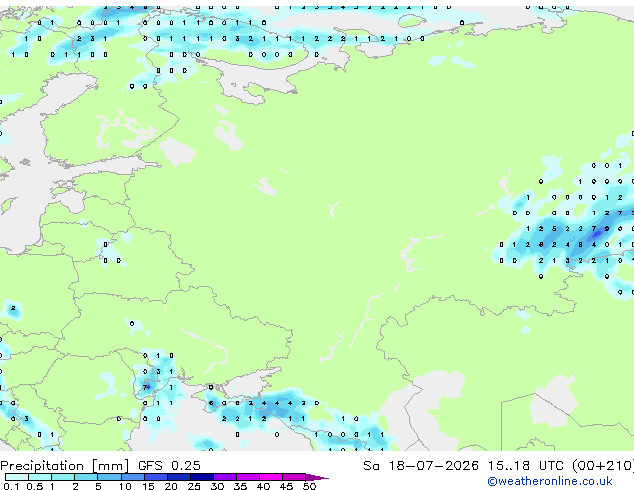Click the "50" legend scale label
Image resolution: width=634 pixels, height=490 pixels.
[x=309, y=486]
